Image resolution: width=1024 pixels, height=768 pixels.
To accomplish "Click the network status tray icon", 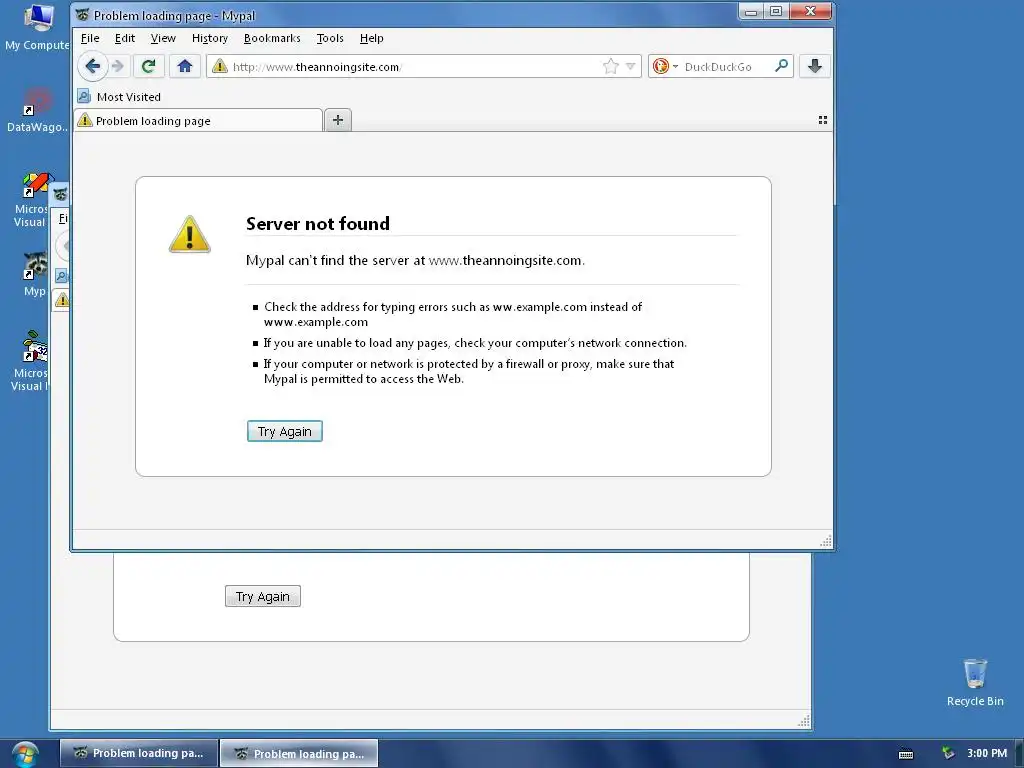I will (x=948, y=754).
